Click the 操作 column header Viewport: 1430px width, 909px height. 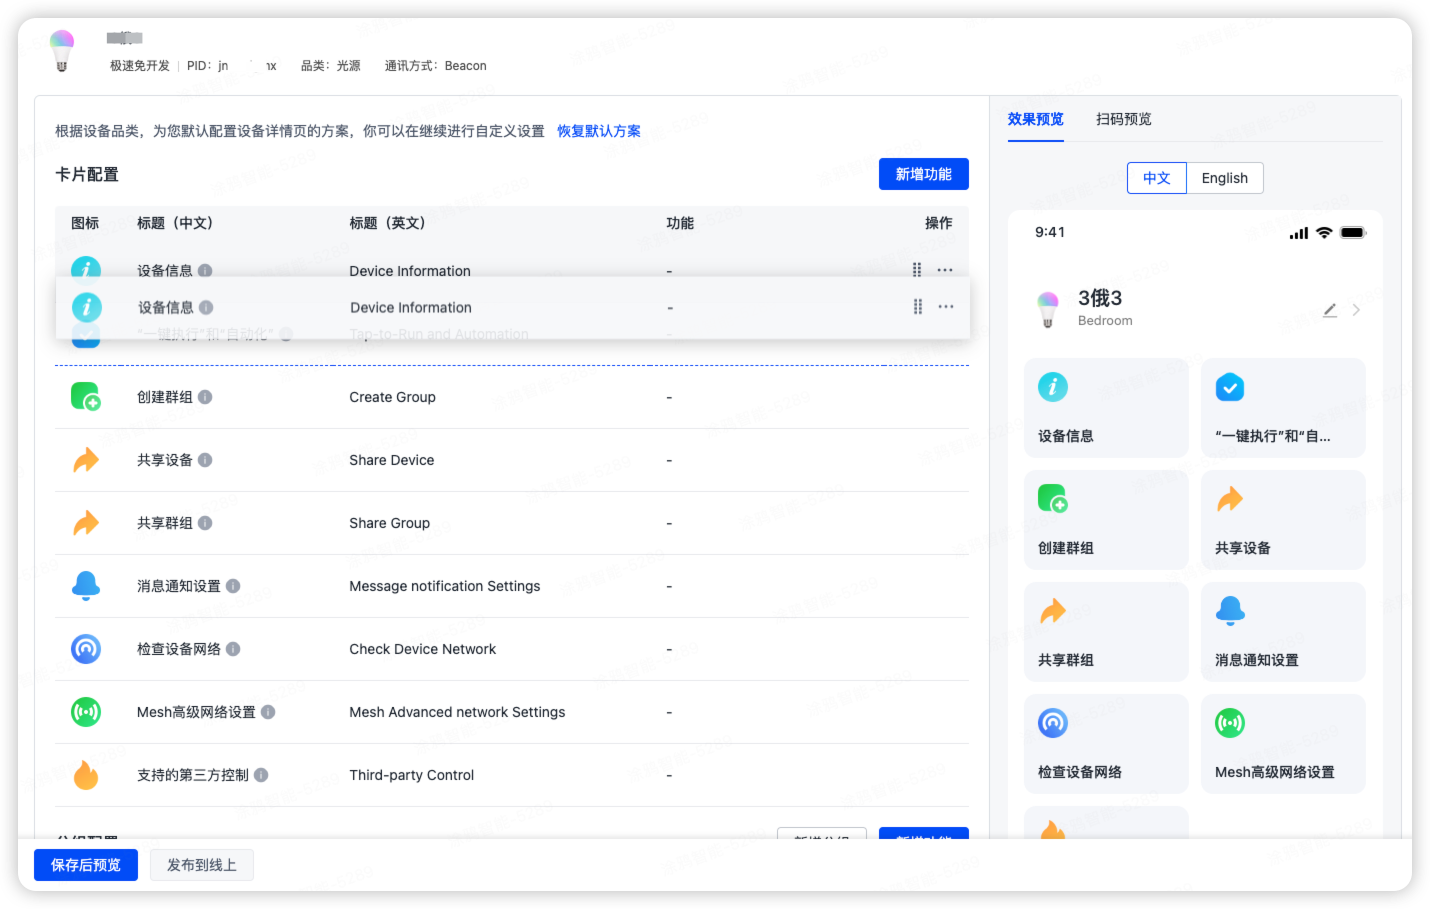pos(939,223)
